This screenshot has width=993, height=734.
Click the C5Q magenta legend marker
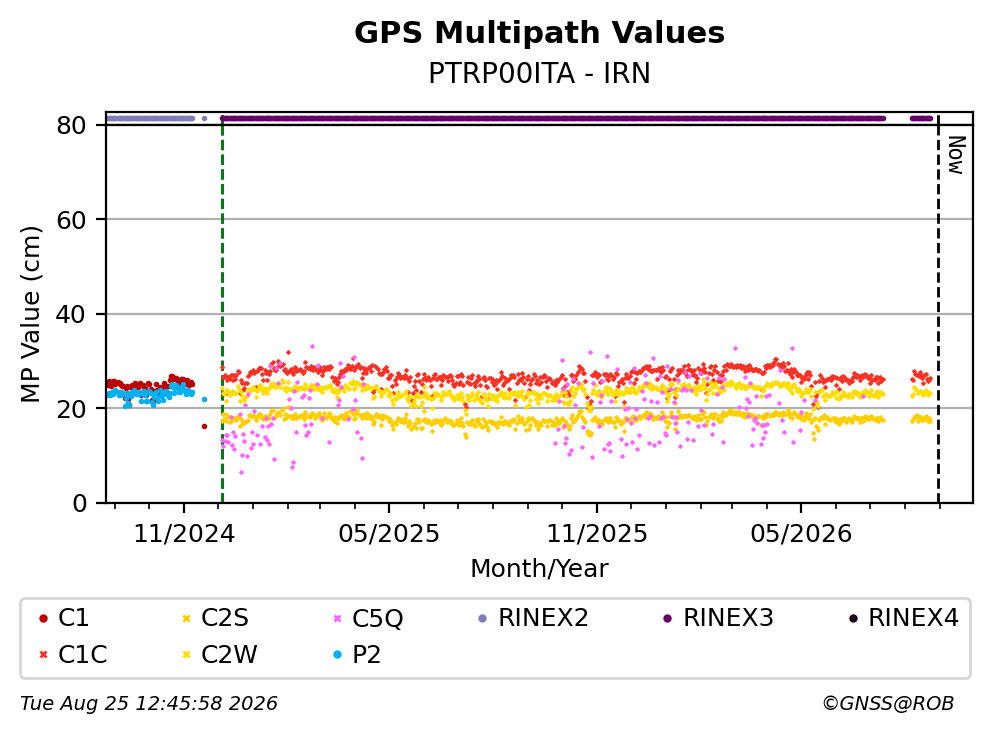338,618
